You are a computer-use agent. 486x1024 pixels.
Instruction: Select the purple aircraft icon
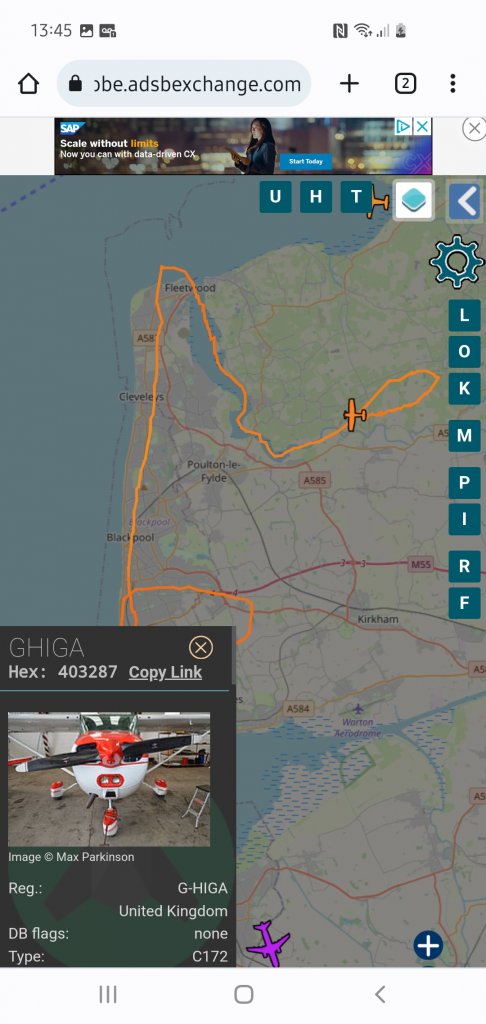(x=268, y=943)
